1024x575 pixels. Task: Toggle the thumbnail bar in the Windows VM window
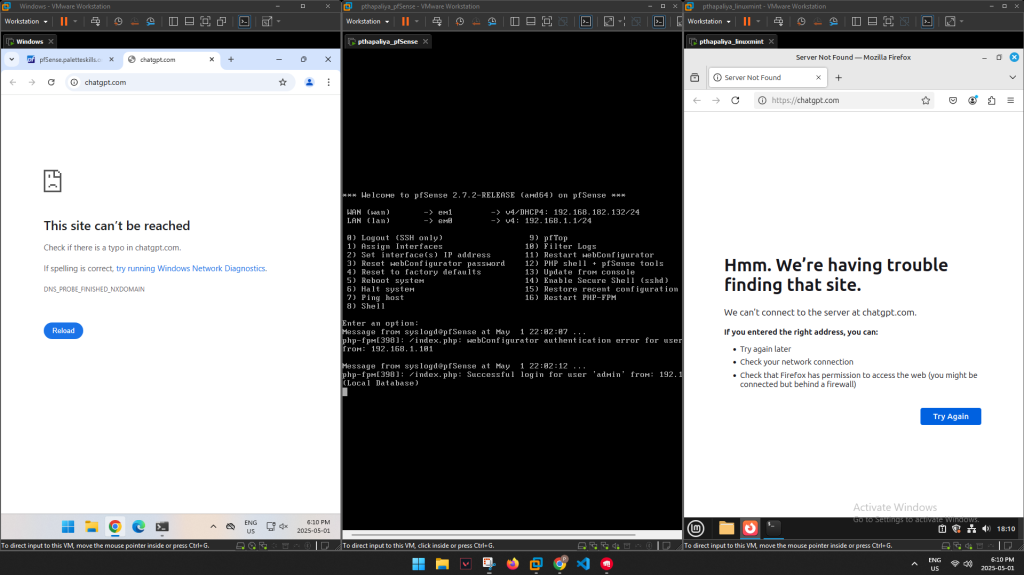[x=189, y=22]
